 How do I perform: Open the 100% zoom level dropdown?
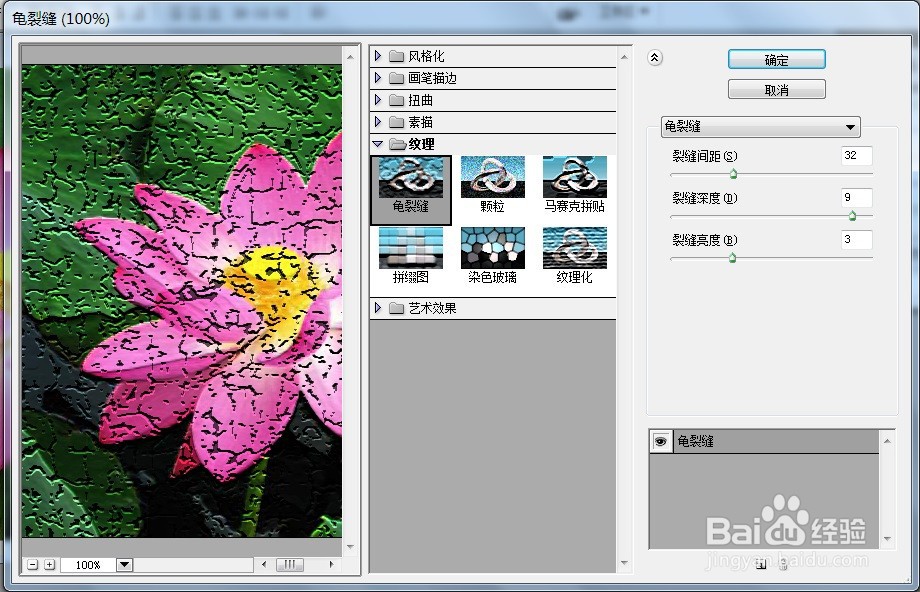pyautogui.click(x=124, y=564)
